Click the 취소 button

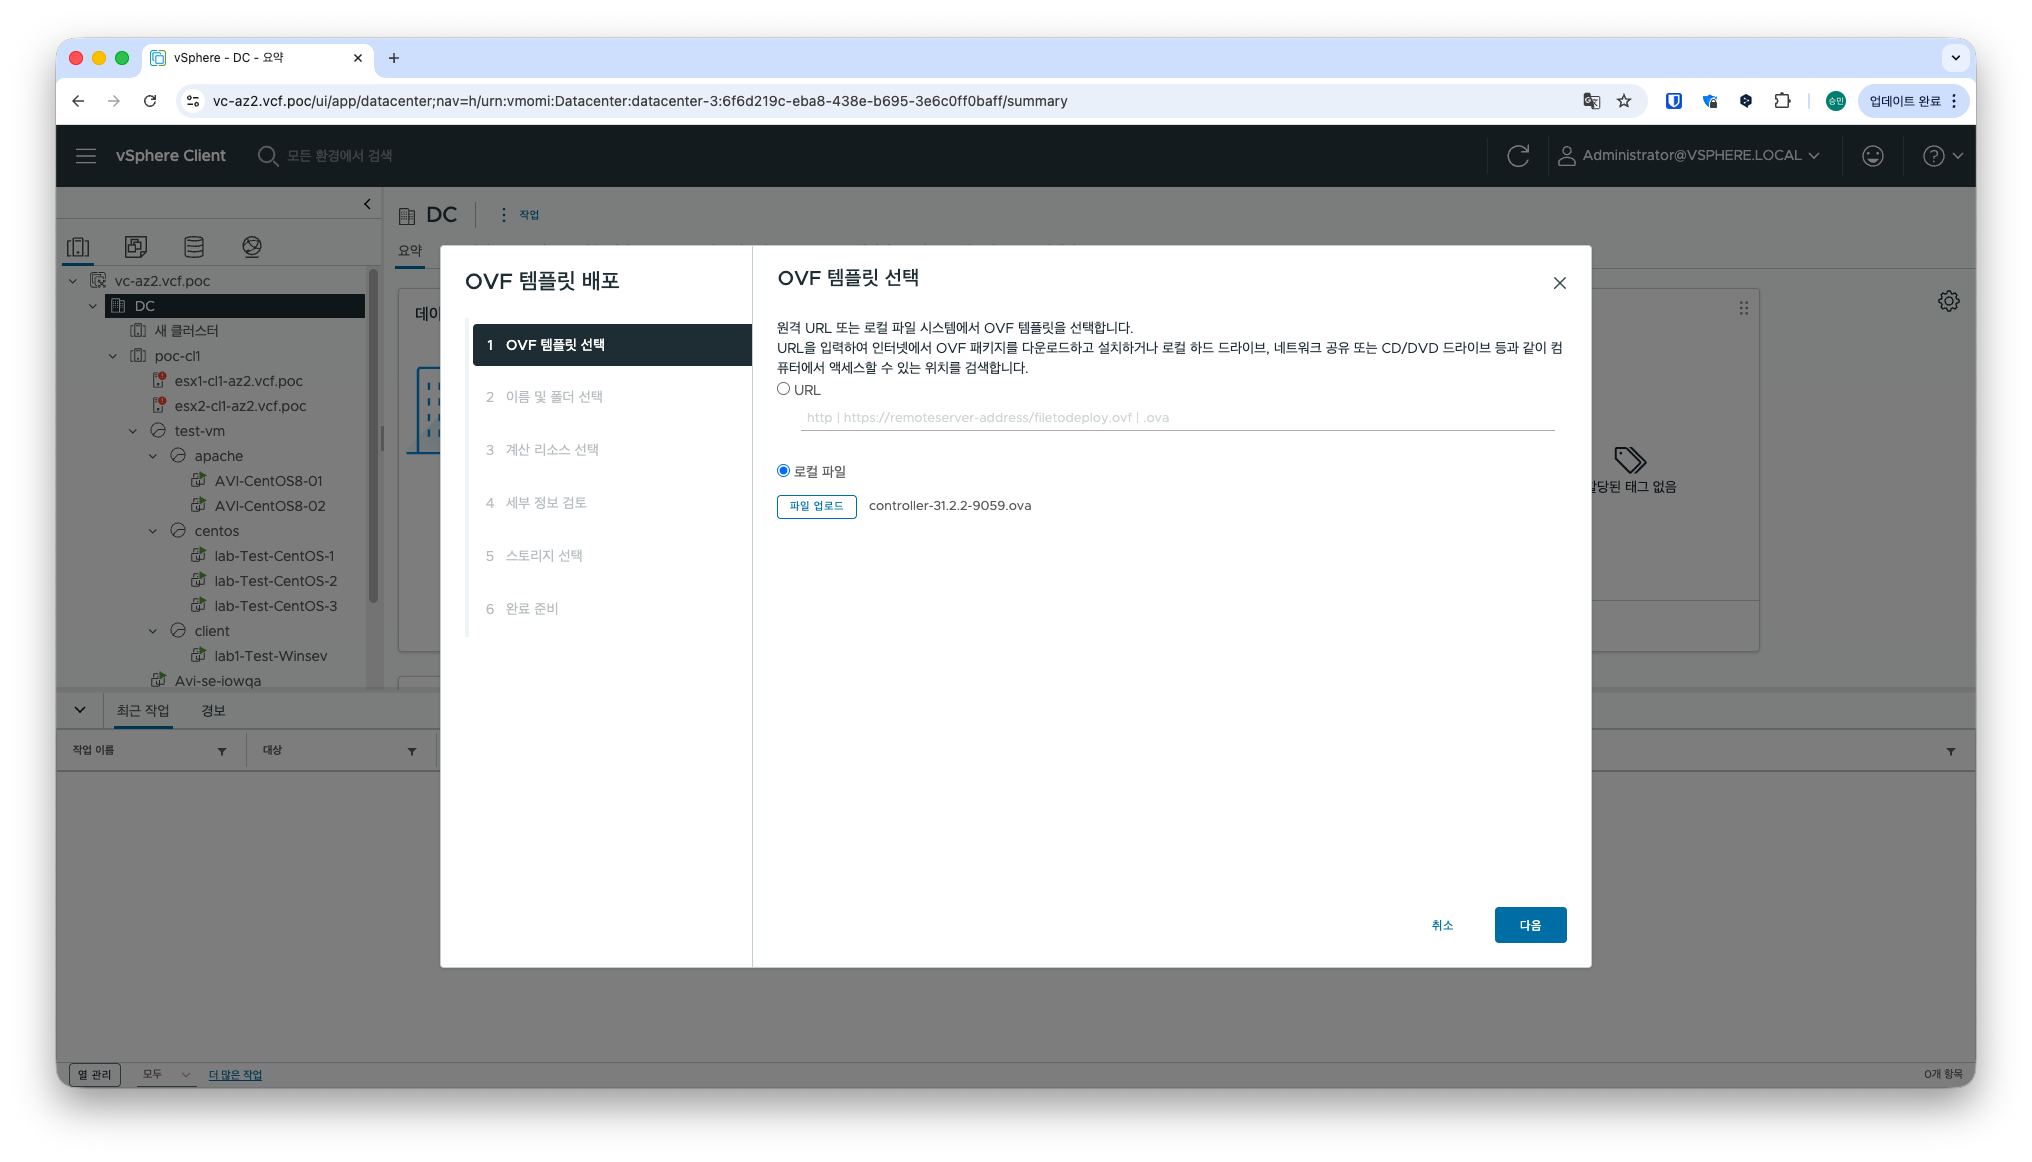point(1442,925)
